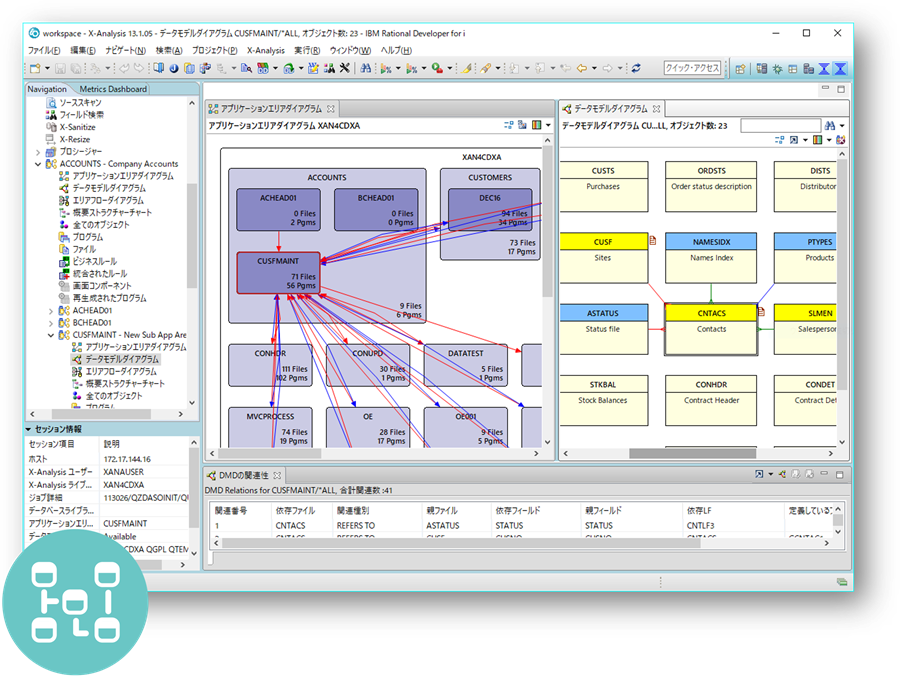The height and width of the screenshot is (676, 900).
Task: Open the ナビゲート(N) menu
Action: [x=125, y=50]
